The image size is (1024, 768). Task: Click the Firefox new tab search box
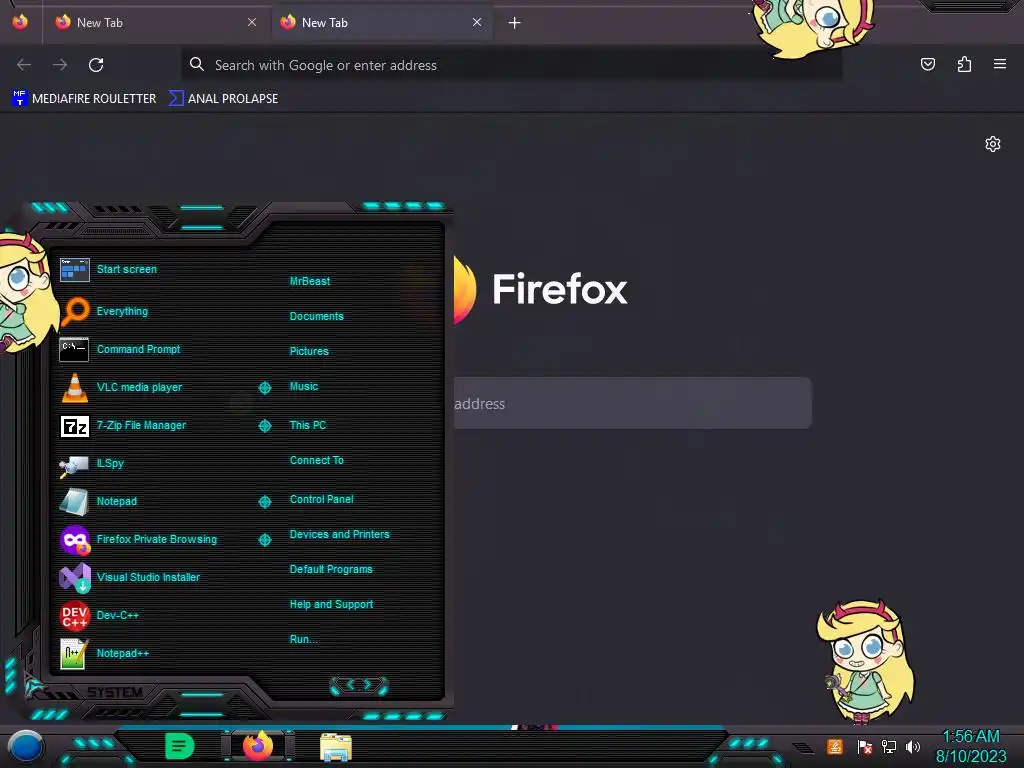[x=632, y=403]
